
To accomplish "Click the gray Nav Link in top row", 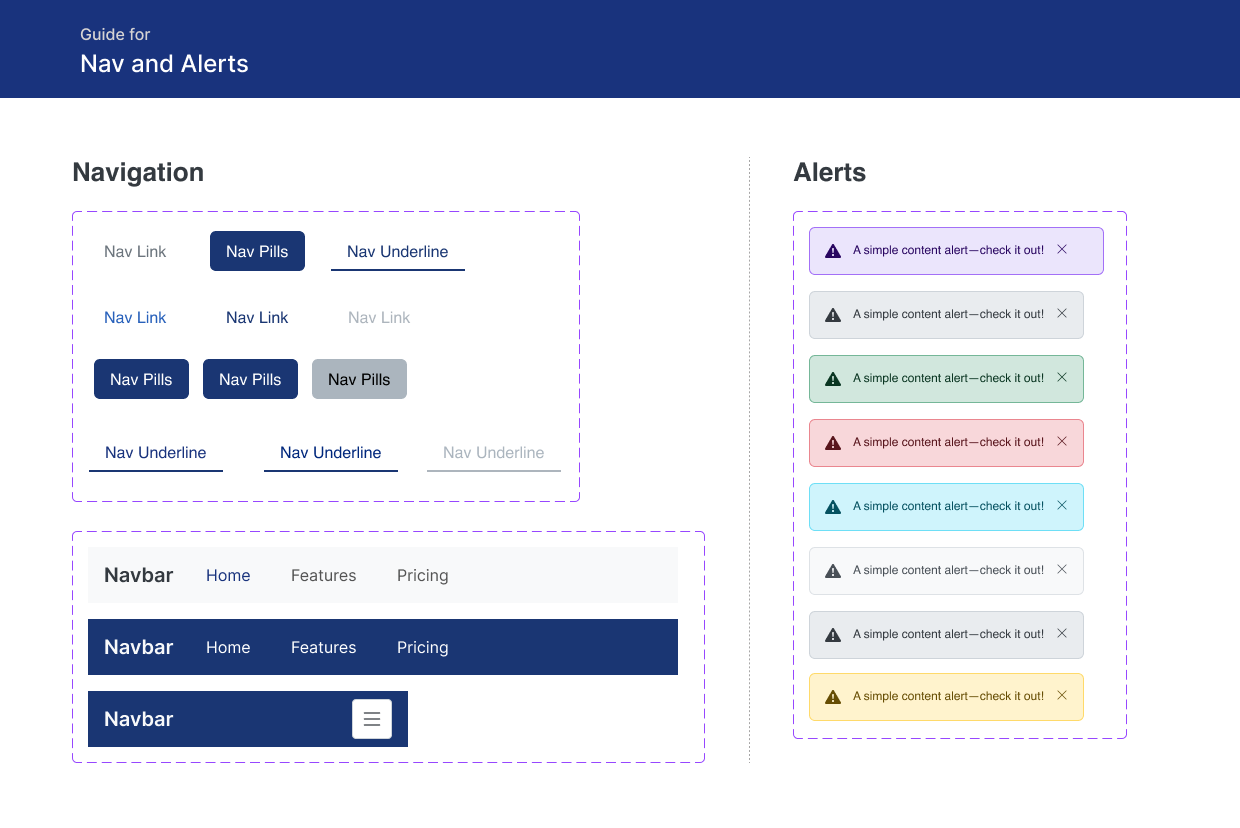I will [135, 251].
